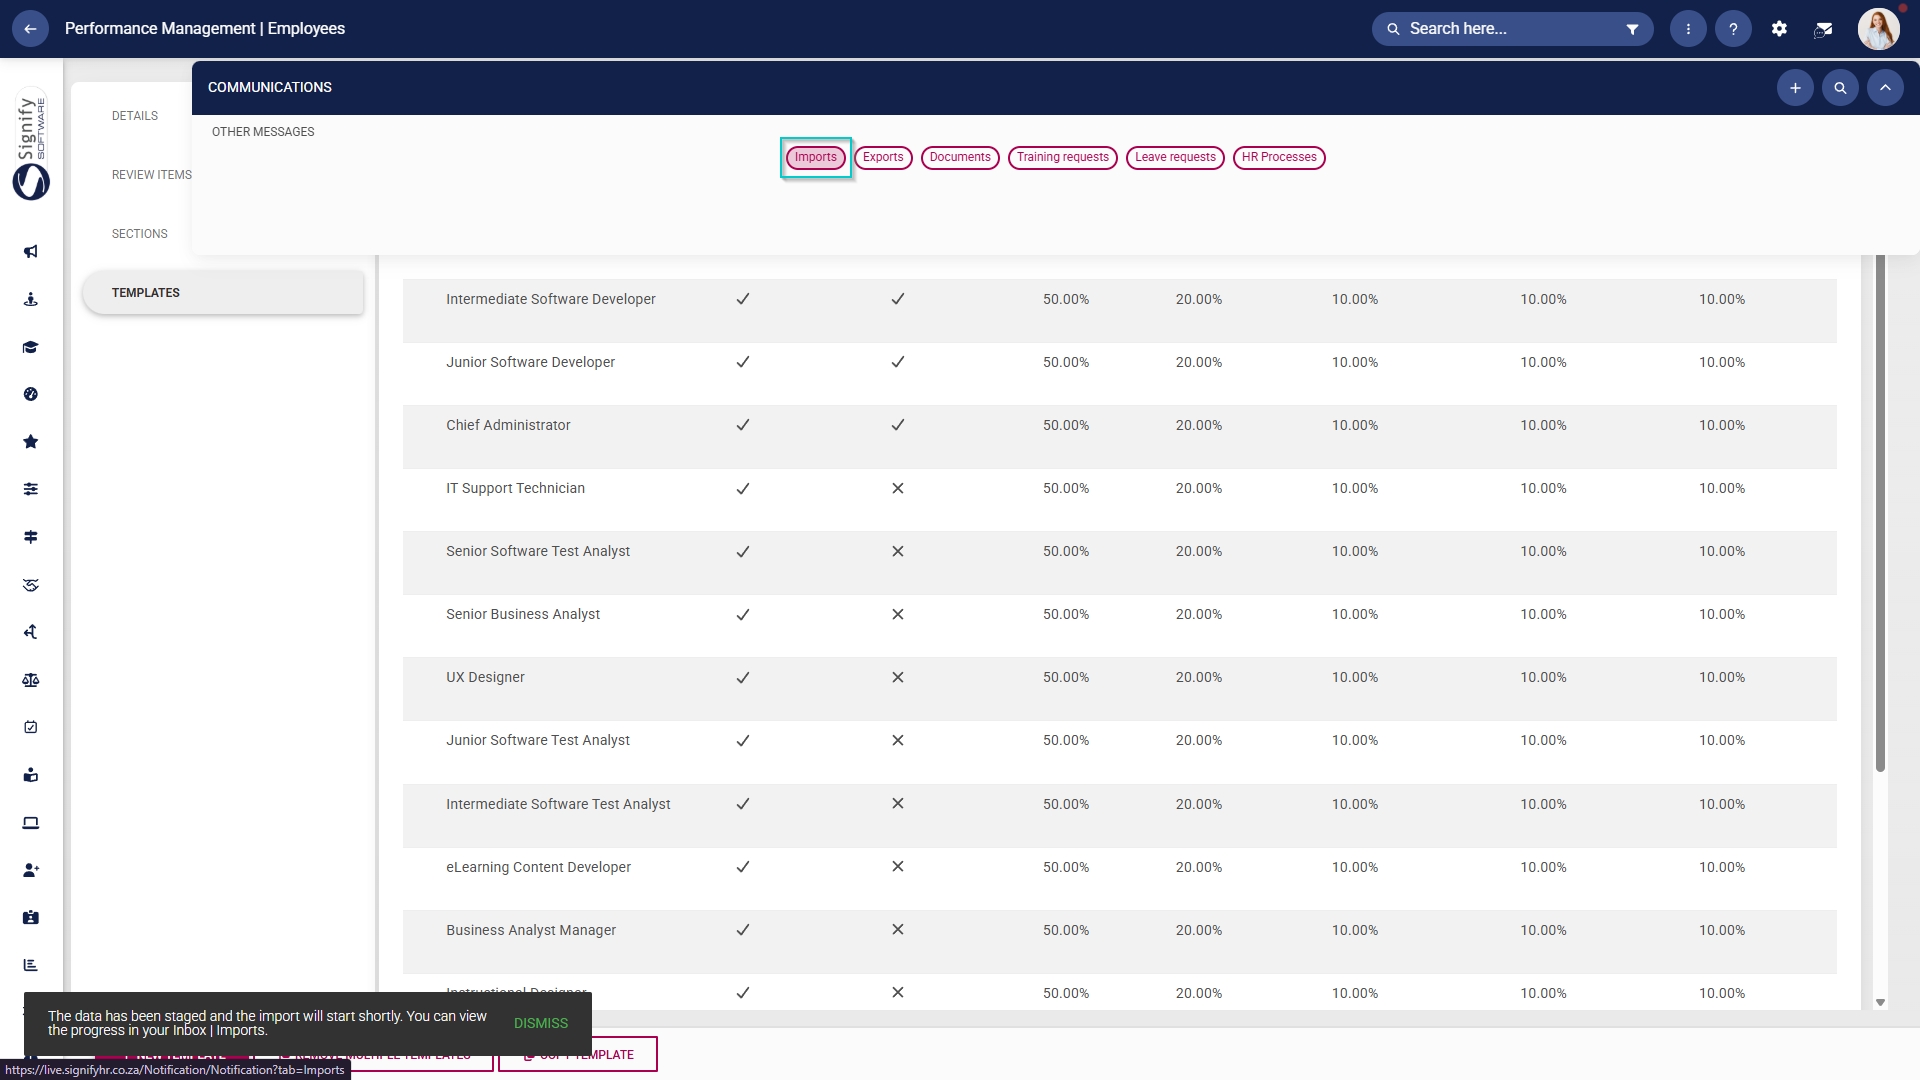Select the Business Analyst Manager row

(1119, 942)
